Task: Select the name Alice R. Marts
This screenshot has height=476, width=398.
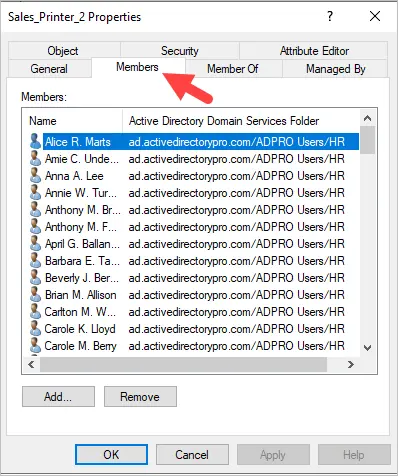Action: click(78, 142)
